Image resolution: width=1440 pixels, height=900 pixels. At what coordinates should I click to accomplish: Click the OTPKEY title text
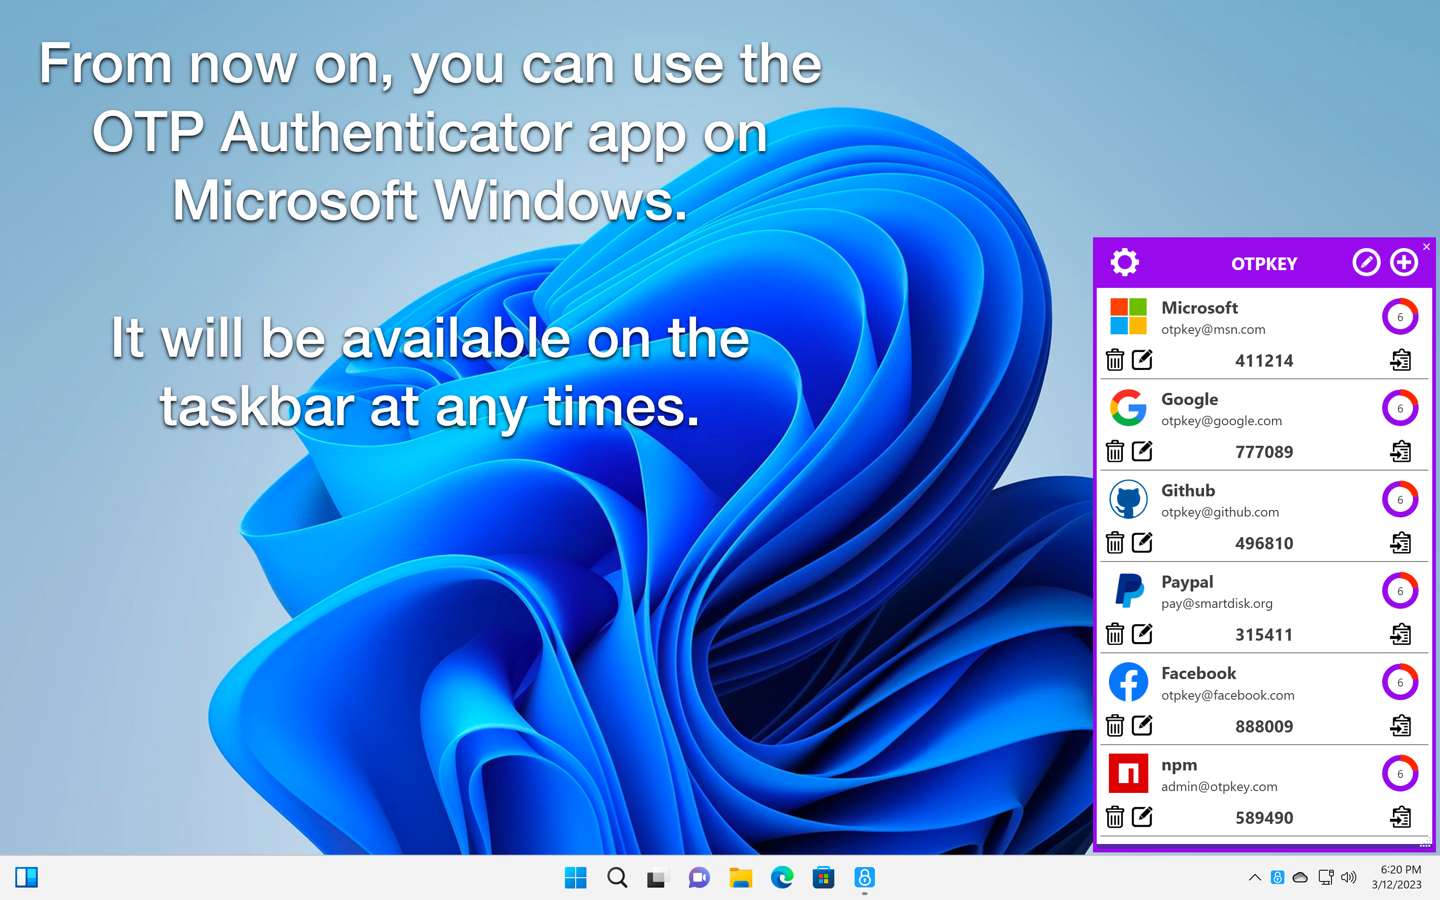tap(1264, 264)
